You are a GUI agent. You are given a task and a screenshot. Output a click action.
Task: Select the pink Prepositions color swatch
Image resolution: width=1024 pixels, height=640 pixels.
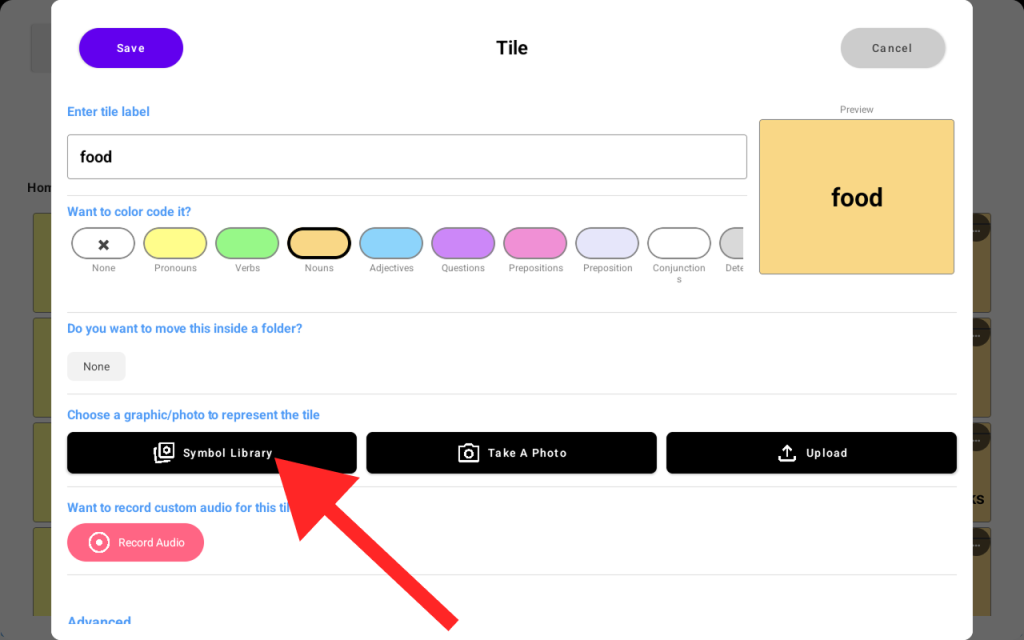[535, 243]
